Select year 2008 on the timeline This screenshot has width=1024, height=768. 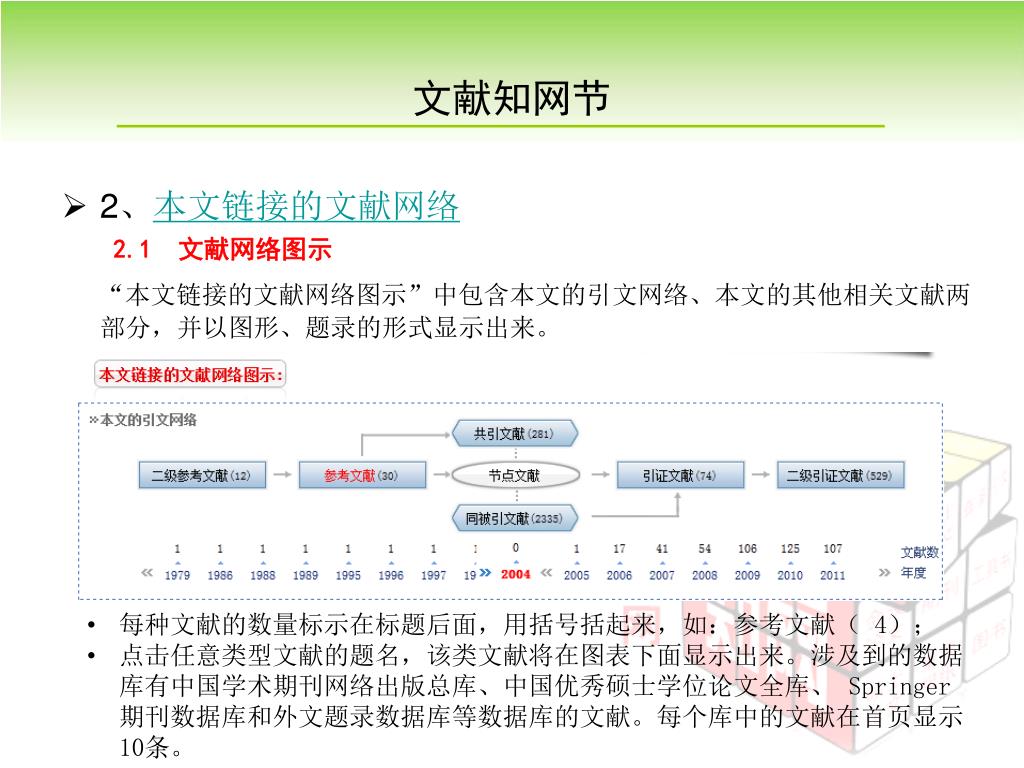(x=705, y=575)
